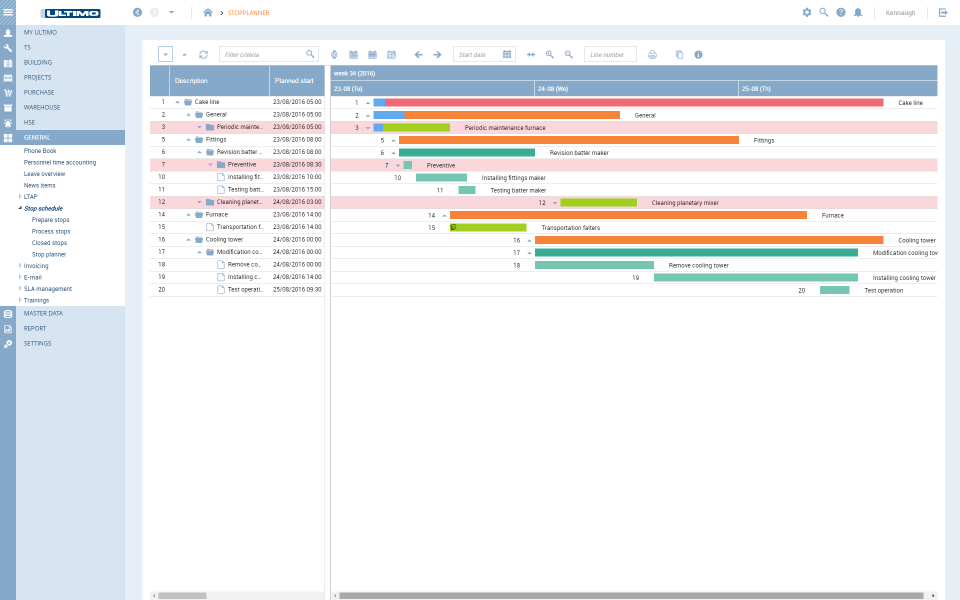The width and height of the screenshot is (960, 600).
Task: Open the MASTER DATA section
Action: pyautogui.click(x=43, y=313)
